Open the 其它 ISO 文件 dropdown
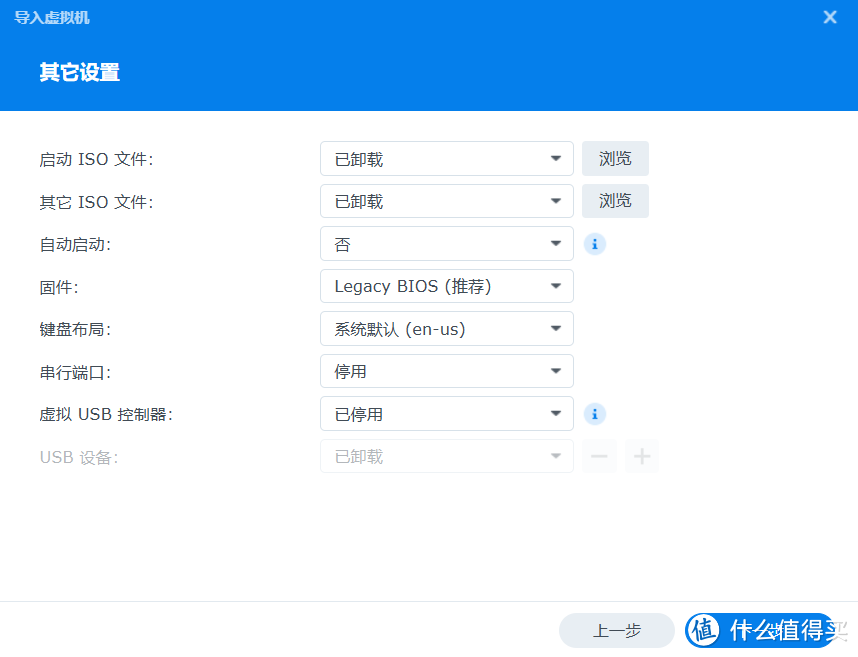 (446, 201)
